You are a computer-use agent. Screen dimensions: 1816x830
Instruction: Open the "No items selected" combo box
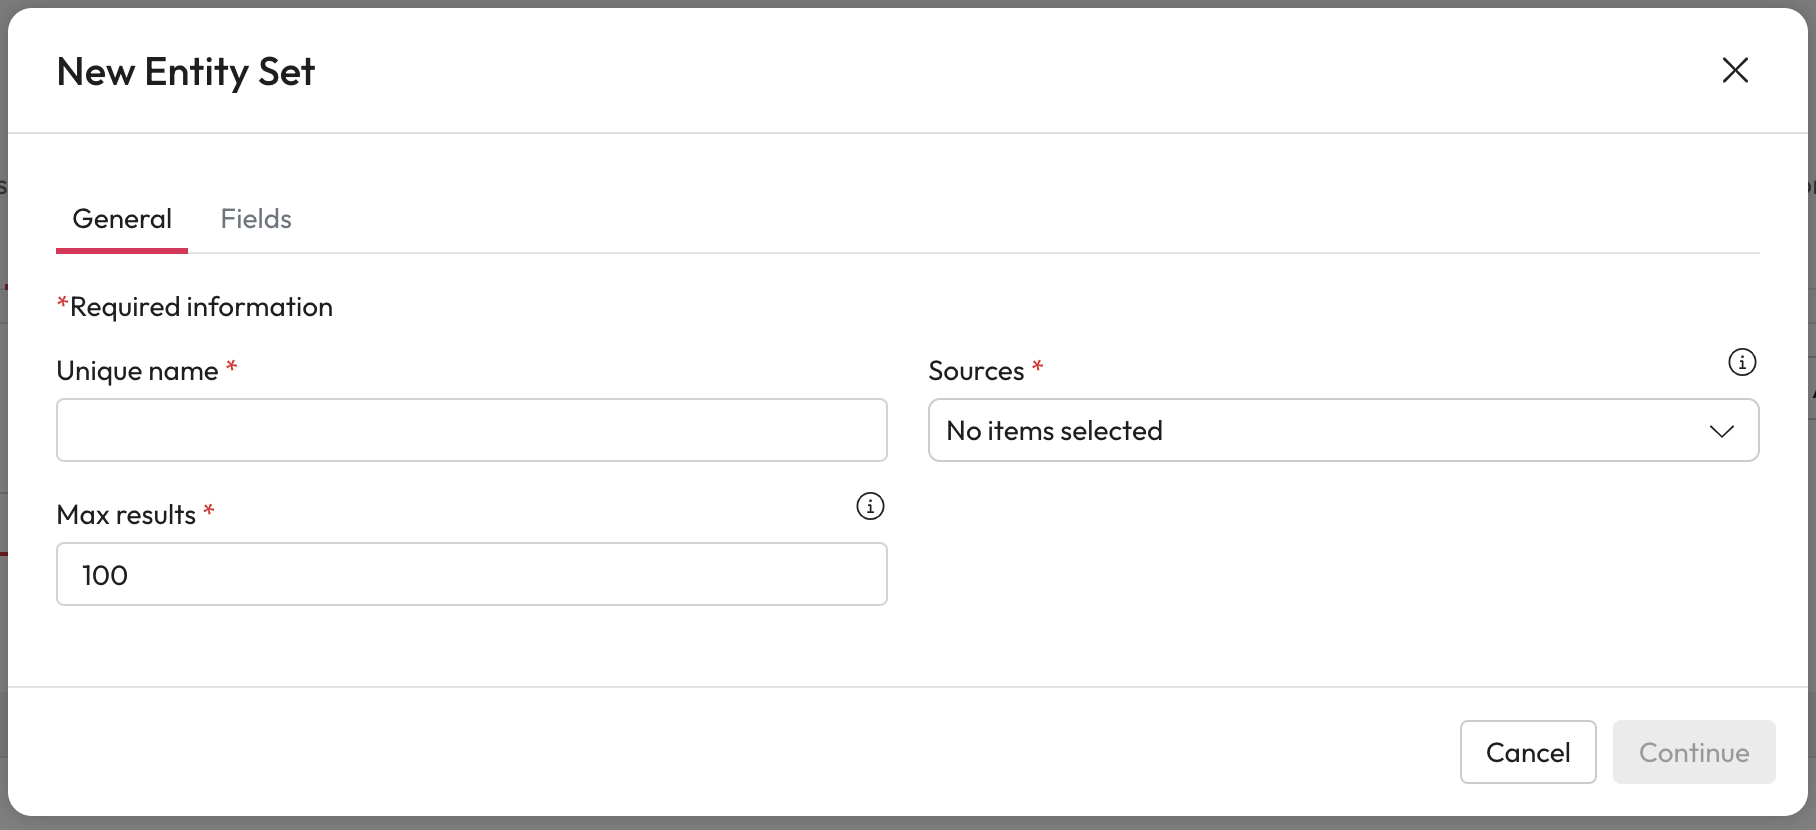tap(1300, 431)
